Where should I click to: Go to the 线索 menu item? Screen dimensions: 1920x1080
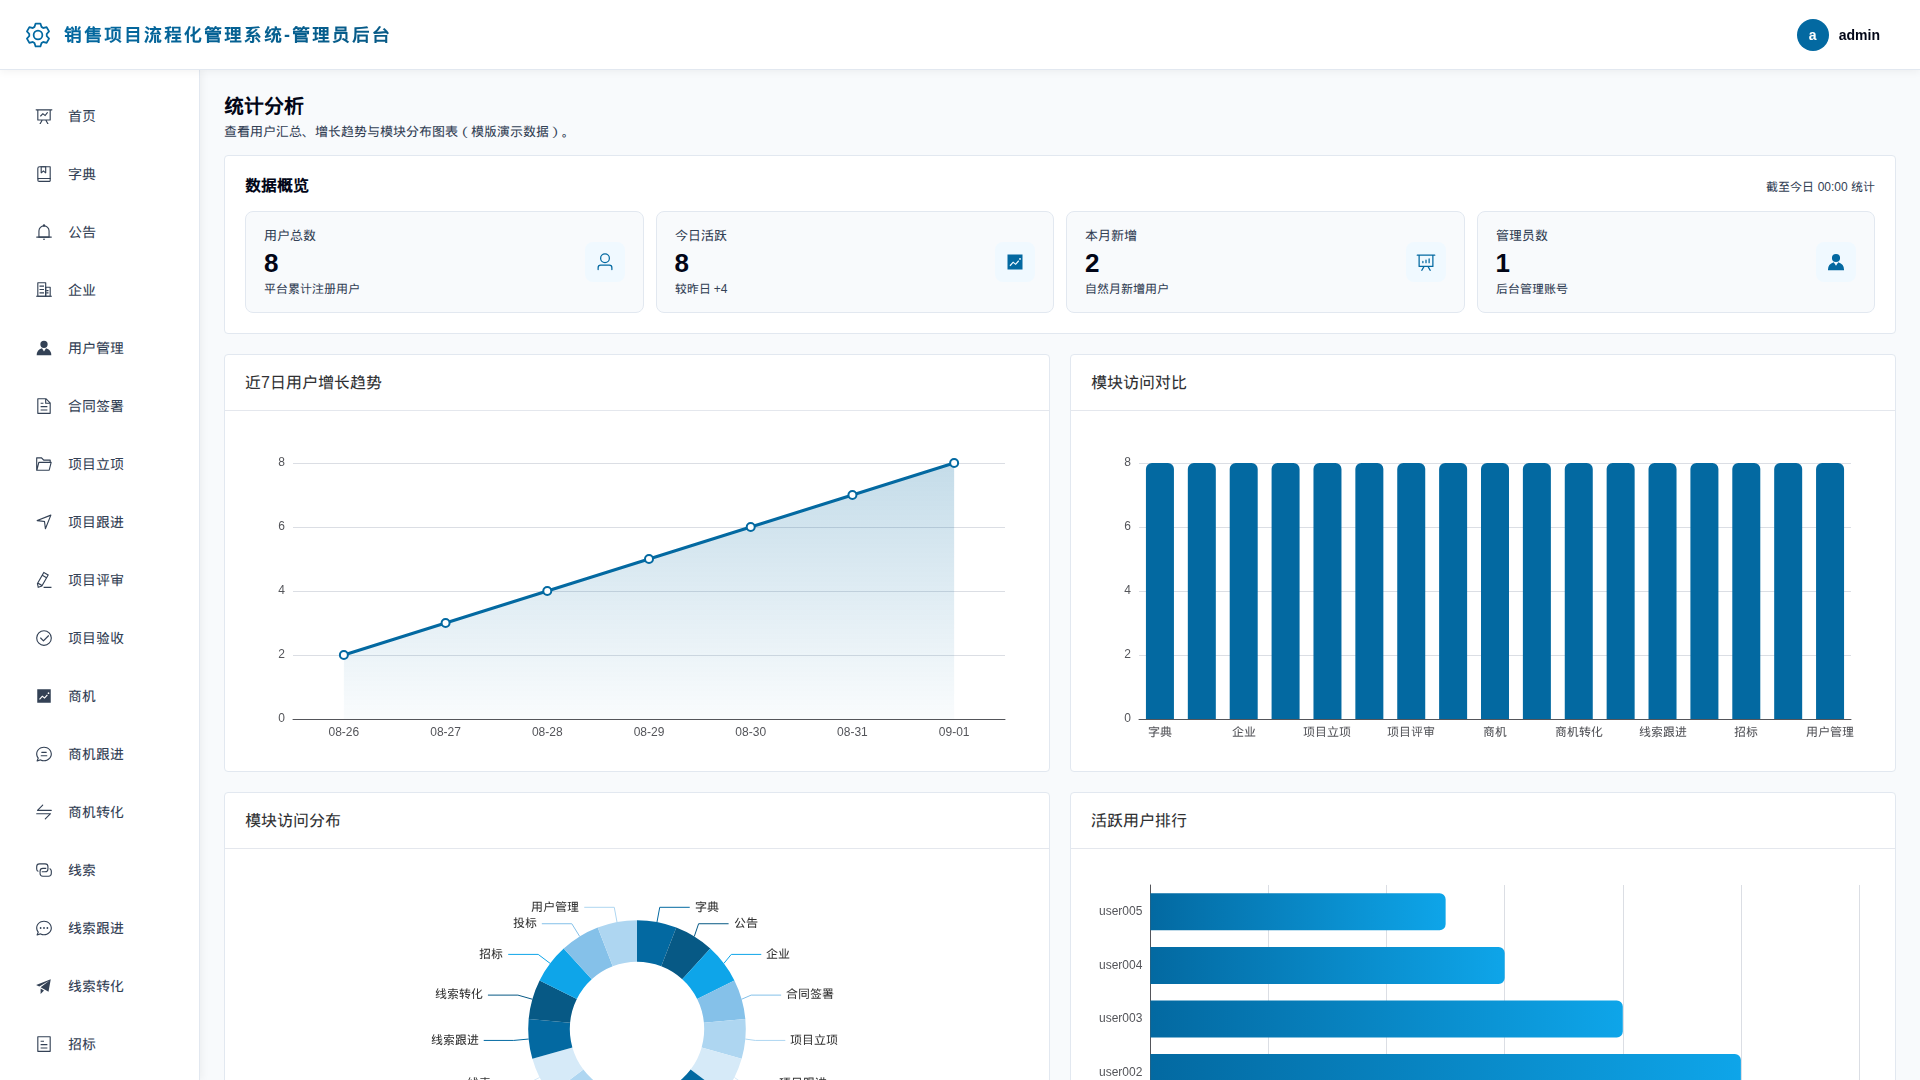point(100,870)
